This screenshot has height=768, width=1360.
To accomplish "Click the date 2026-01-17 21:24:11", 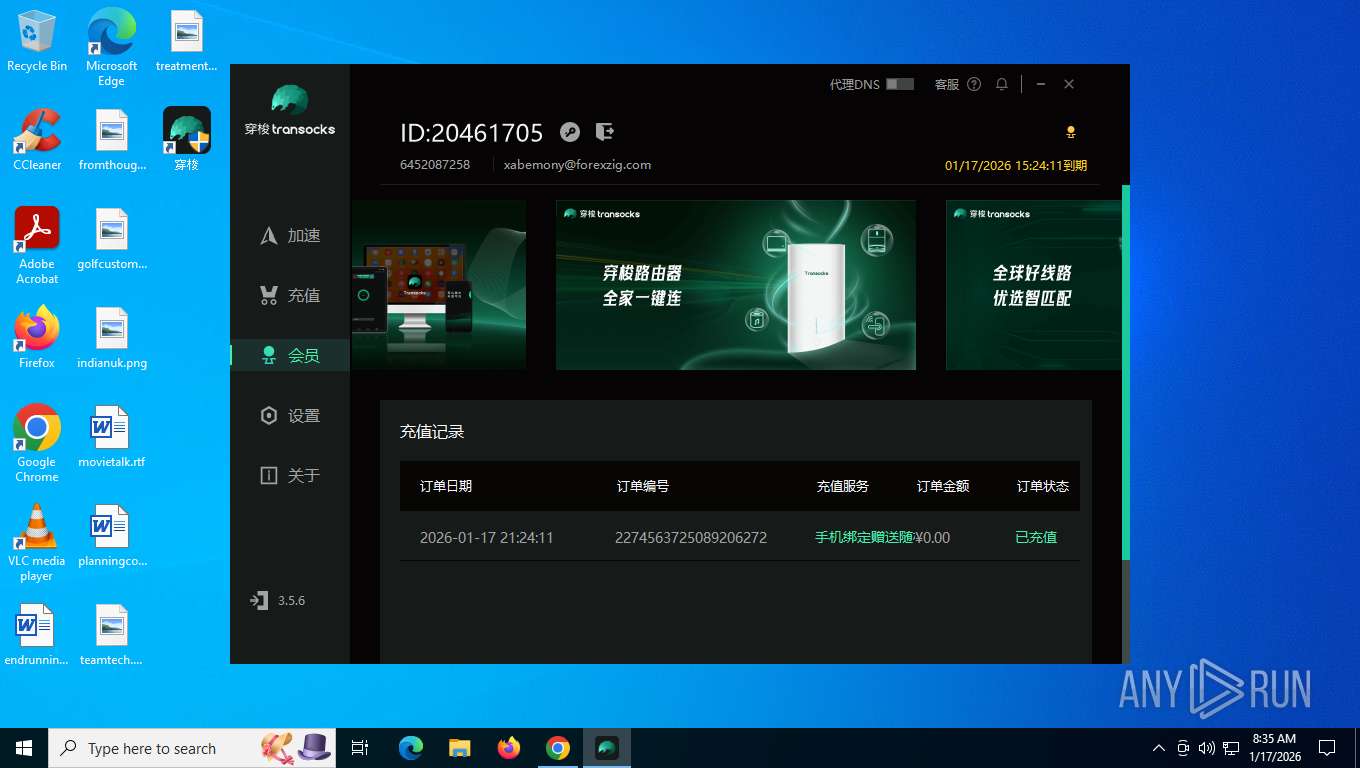I will [x=487, y=537].
